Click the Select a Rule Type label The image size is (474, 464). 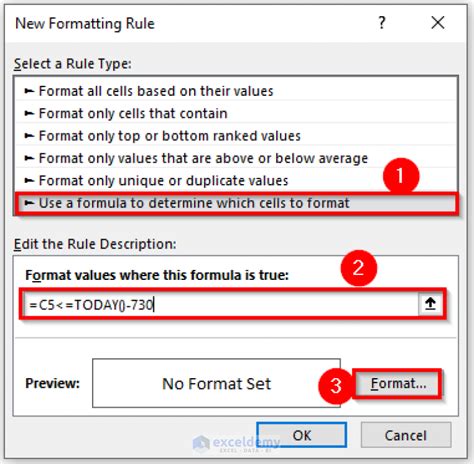point(73,63)
